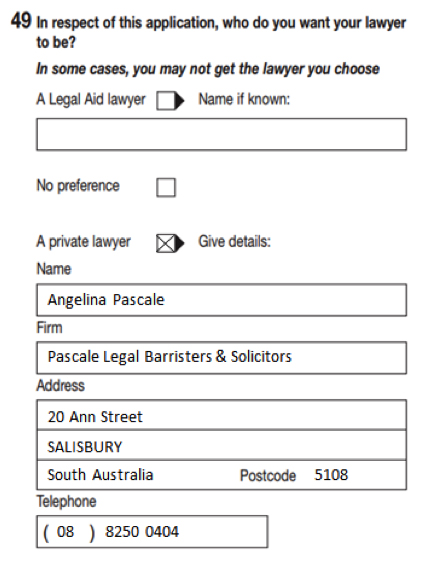
Task: Click the South Australia state field
Action: (100, 475)
